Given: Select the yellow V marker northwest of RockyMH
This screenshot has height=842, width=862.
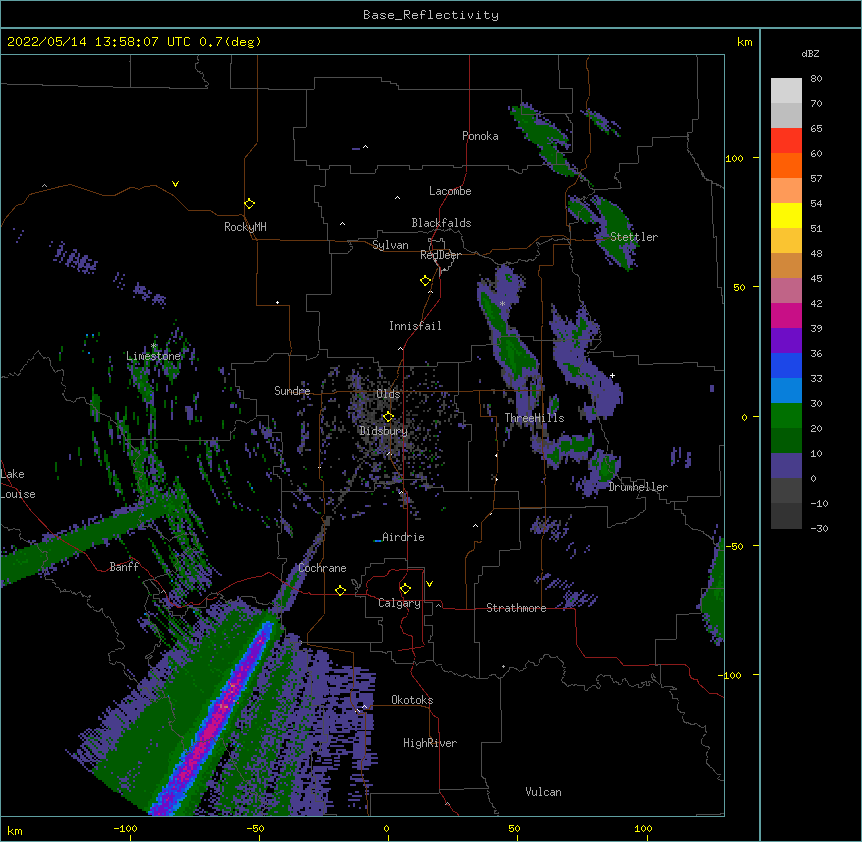Looking at the screenshot, I should point(175,184).
